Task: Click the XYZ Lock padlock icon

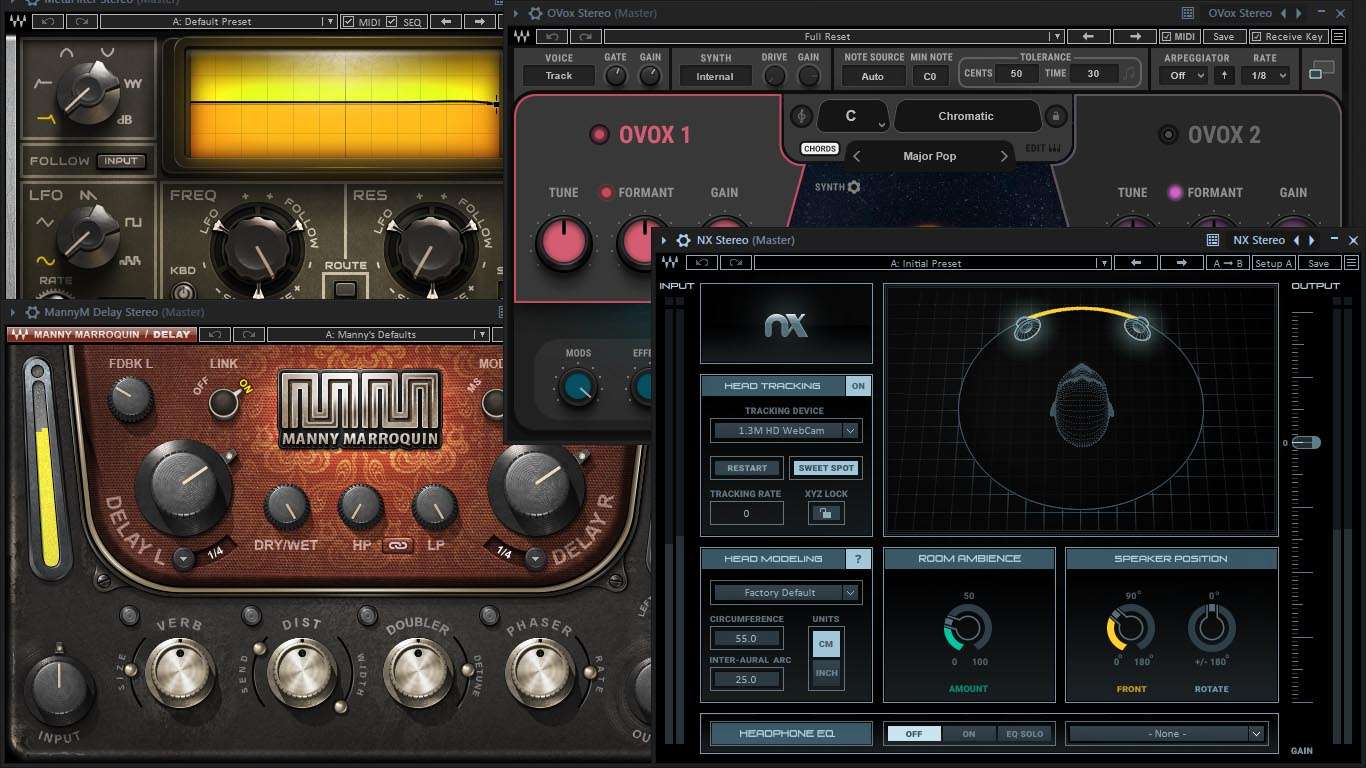Action: click(825, 513)
